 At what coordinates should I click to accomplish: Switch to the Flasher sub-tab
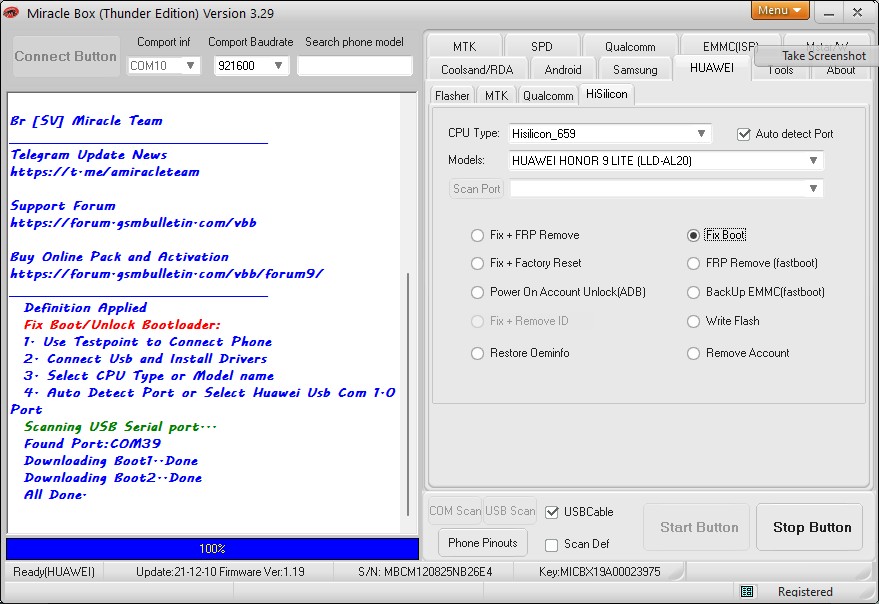pyautogui.click(x=452, y=96)
